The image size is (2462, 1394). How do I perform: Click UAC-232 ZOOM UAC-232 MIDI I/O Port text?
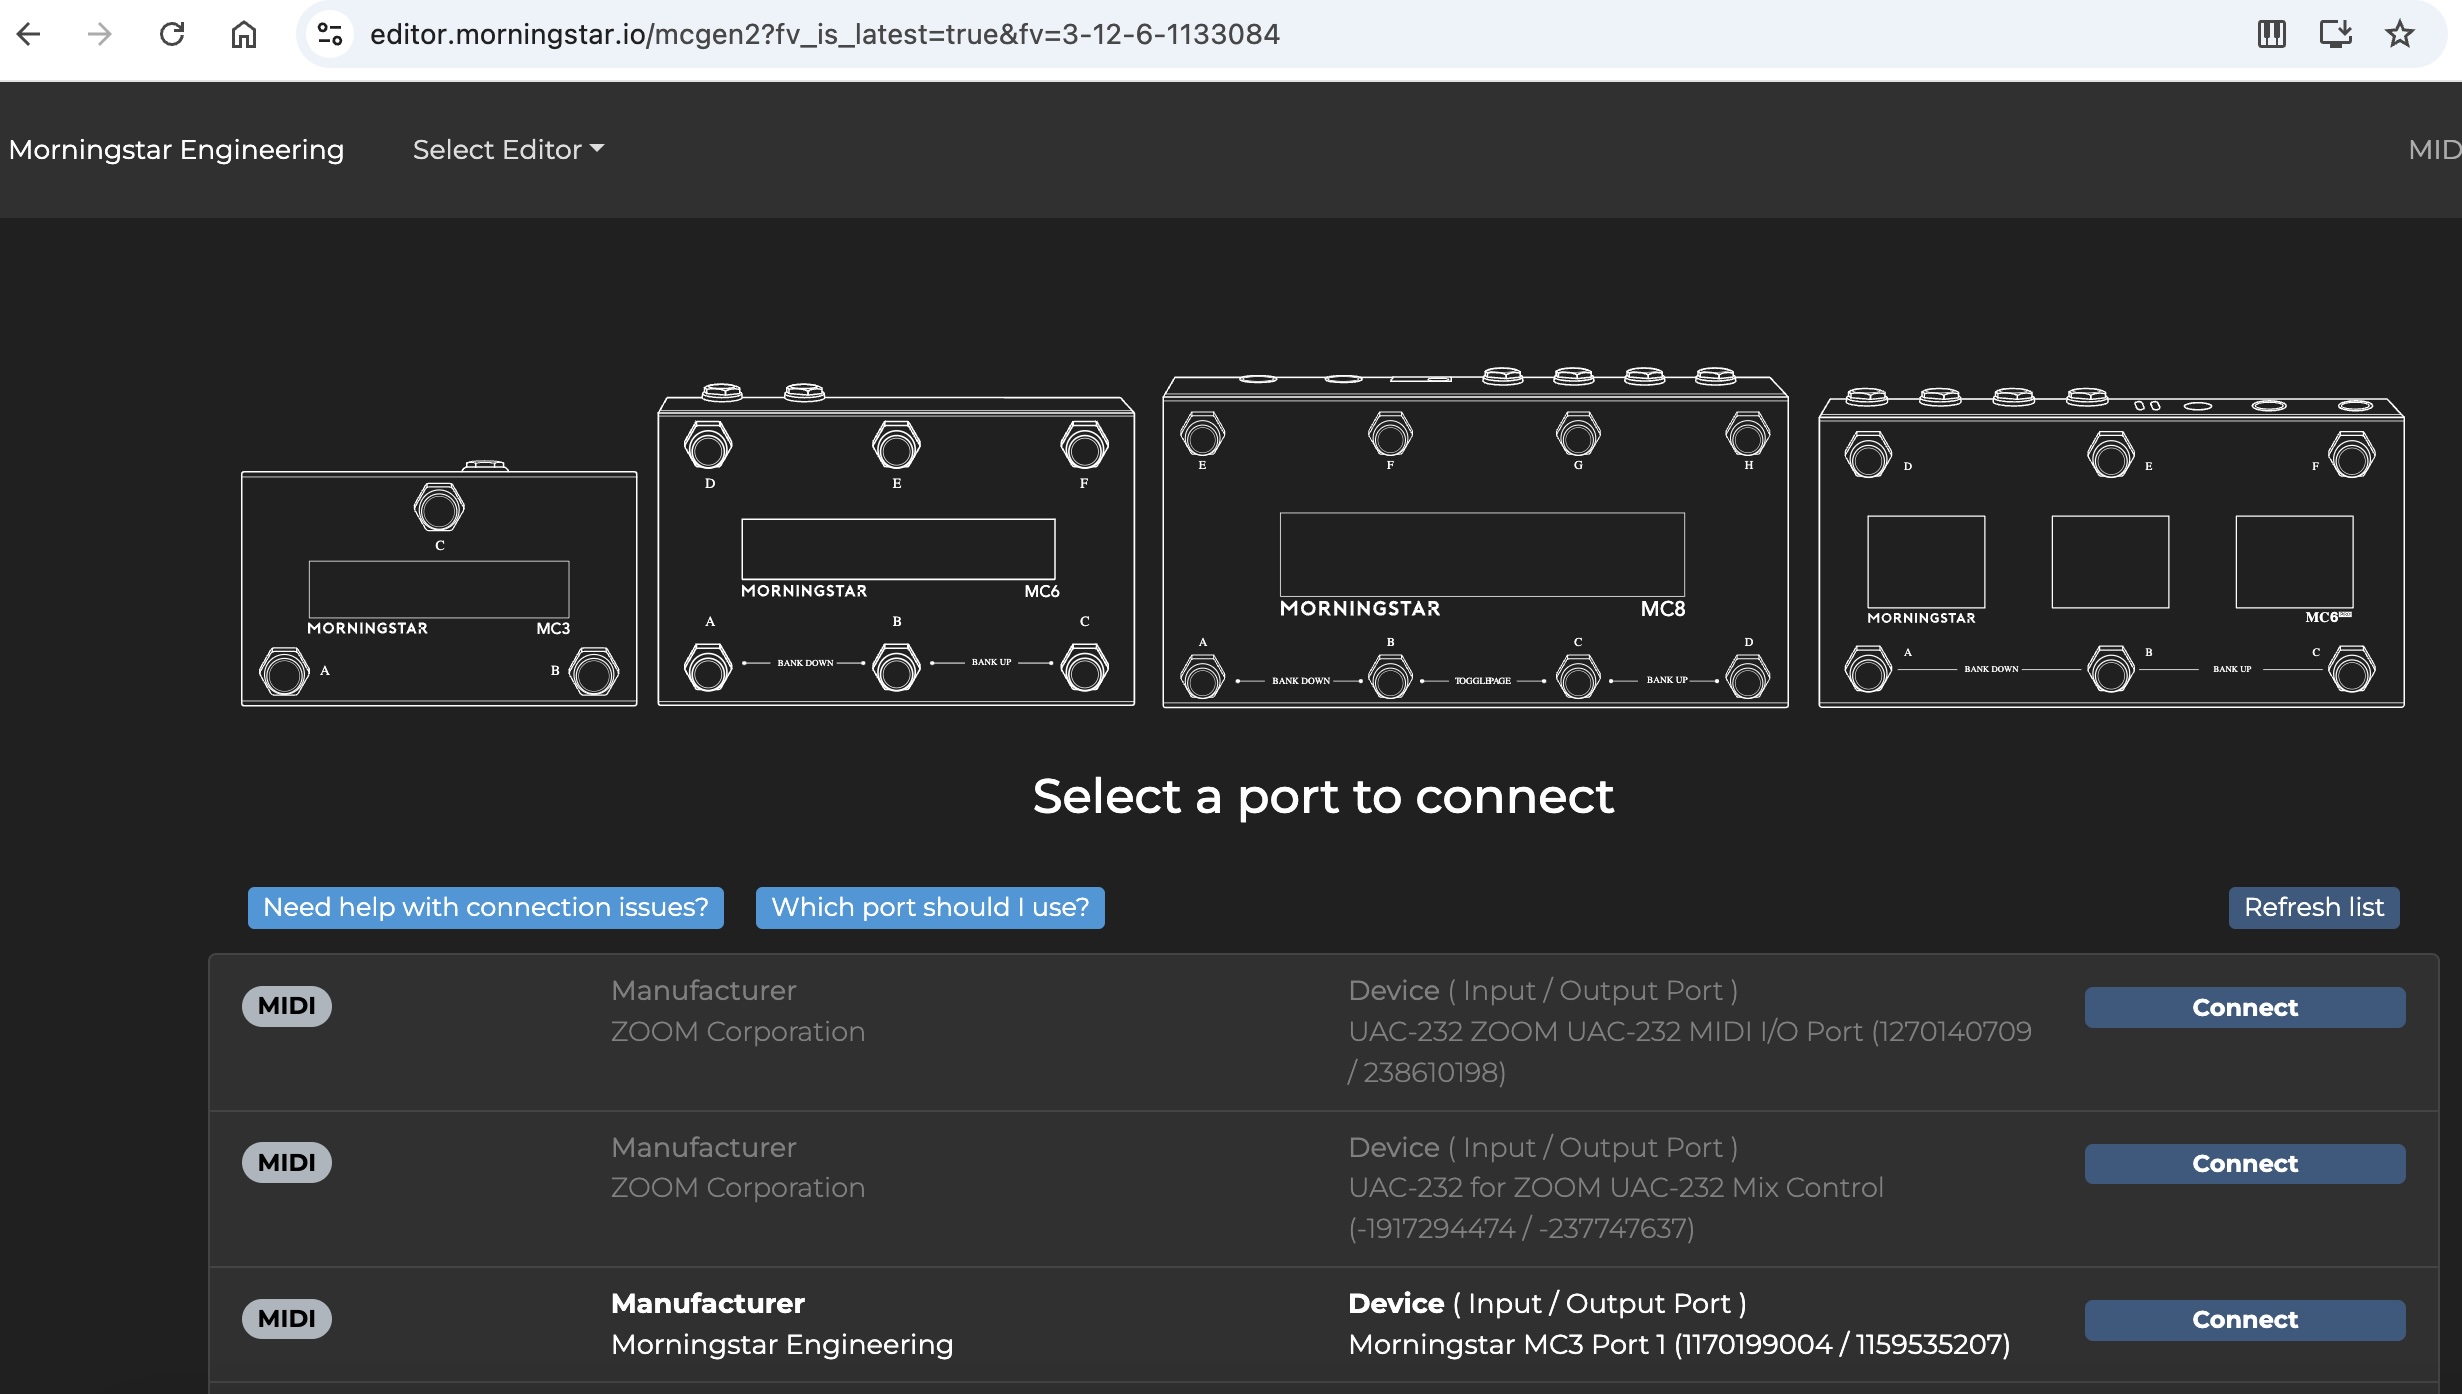1690,1052
